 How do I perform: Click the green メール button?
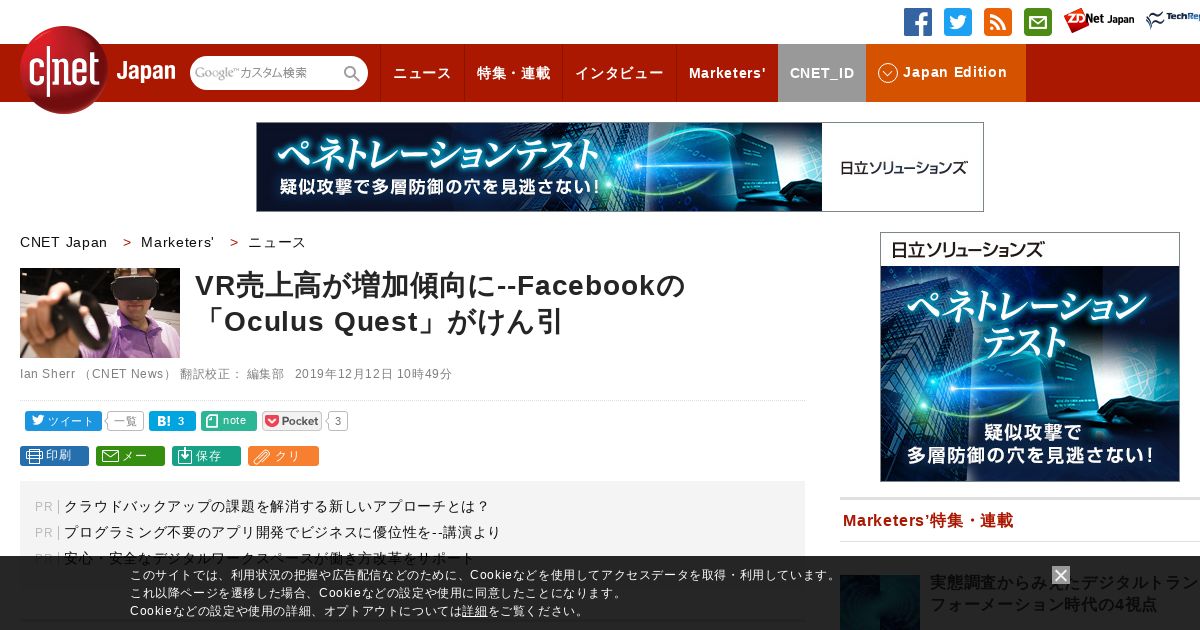click(130, 456)
